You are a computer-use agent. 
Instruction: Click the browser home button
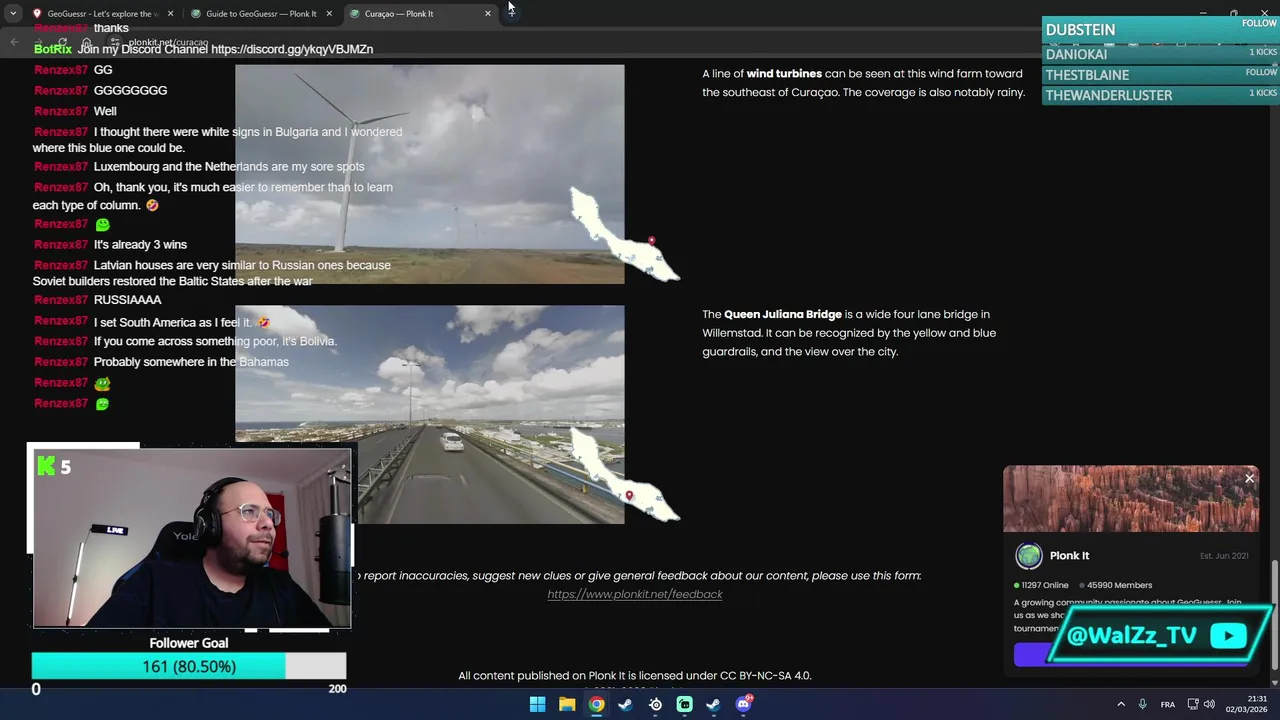pyautogui.click(x=86, y=42)
